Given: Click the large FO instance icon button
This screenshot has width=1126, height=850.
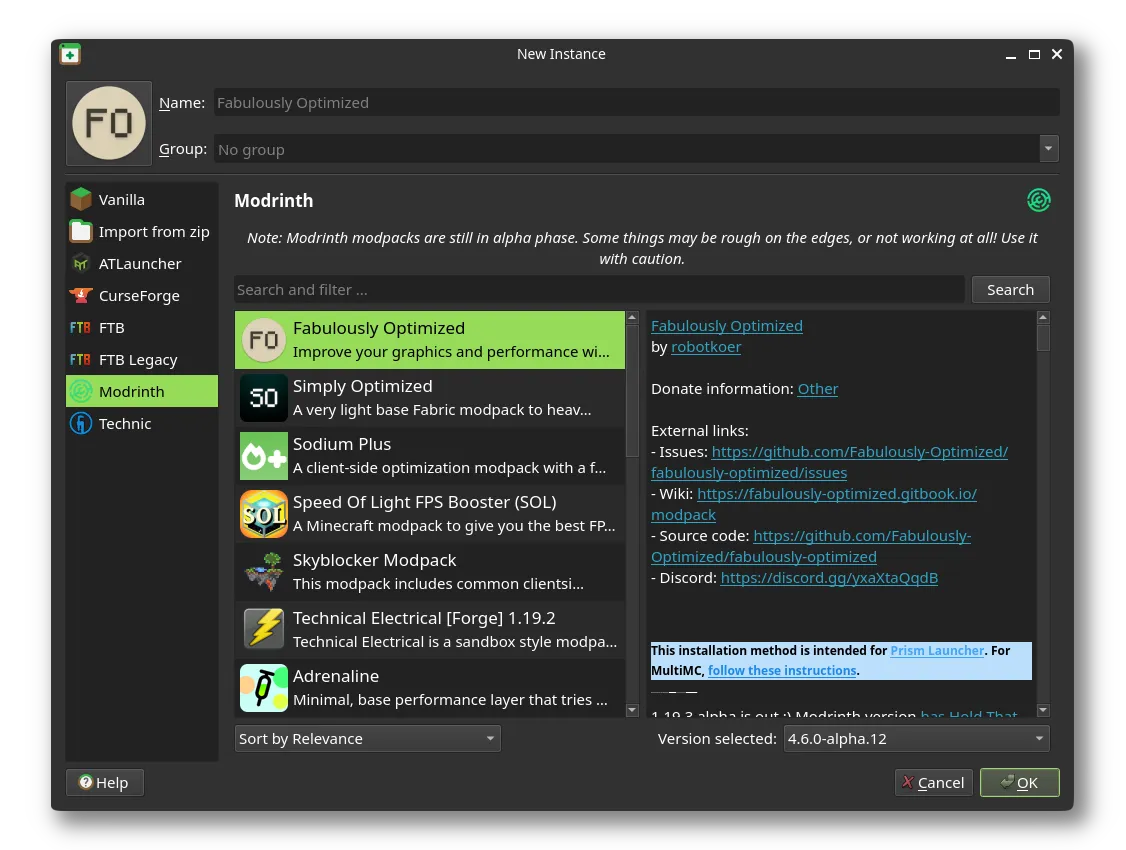Looking at the screenshot, I should [x=109, y=123].
